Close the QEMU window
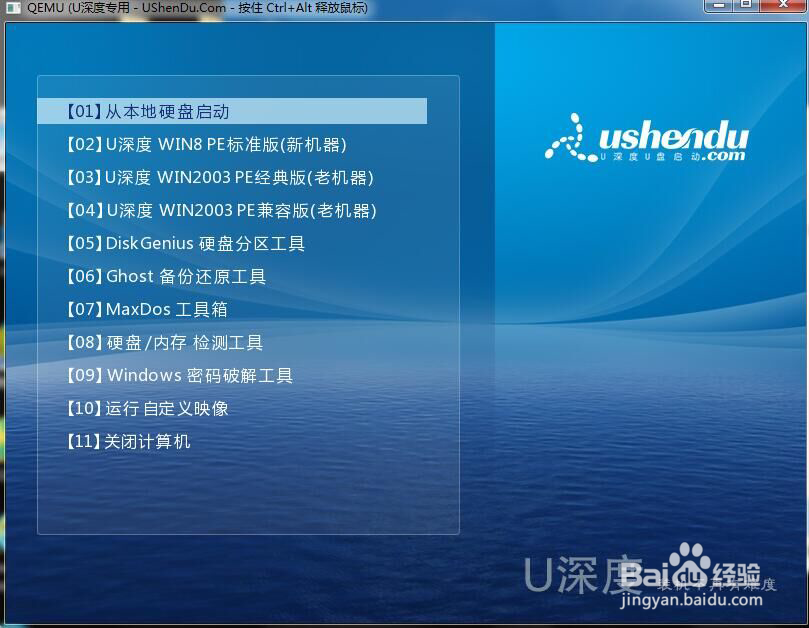Viewport: 809px width, 628px height. pyautogui.click(x=783, y=5)
